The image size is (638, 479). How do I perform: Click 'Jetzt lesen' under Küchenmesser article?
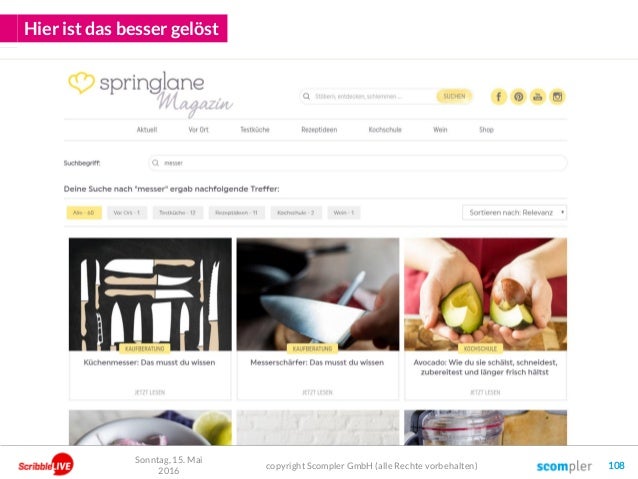point(150,392)
